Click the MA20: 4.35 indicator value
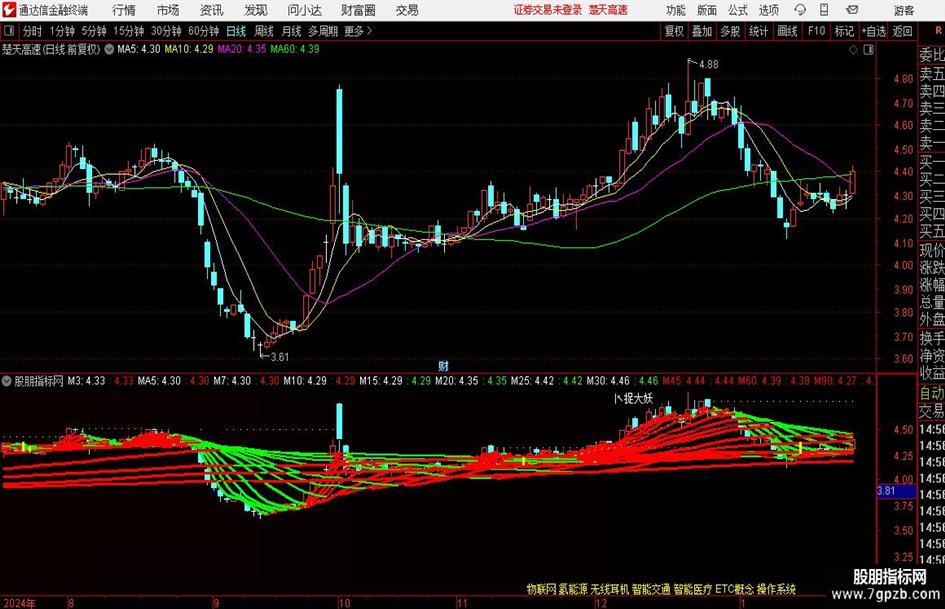Viewport: 945px width, 609px height. click(242, 49)
